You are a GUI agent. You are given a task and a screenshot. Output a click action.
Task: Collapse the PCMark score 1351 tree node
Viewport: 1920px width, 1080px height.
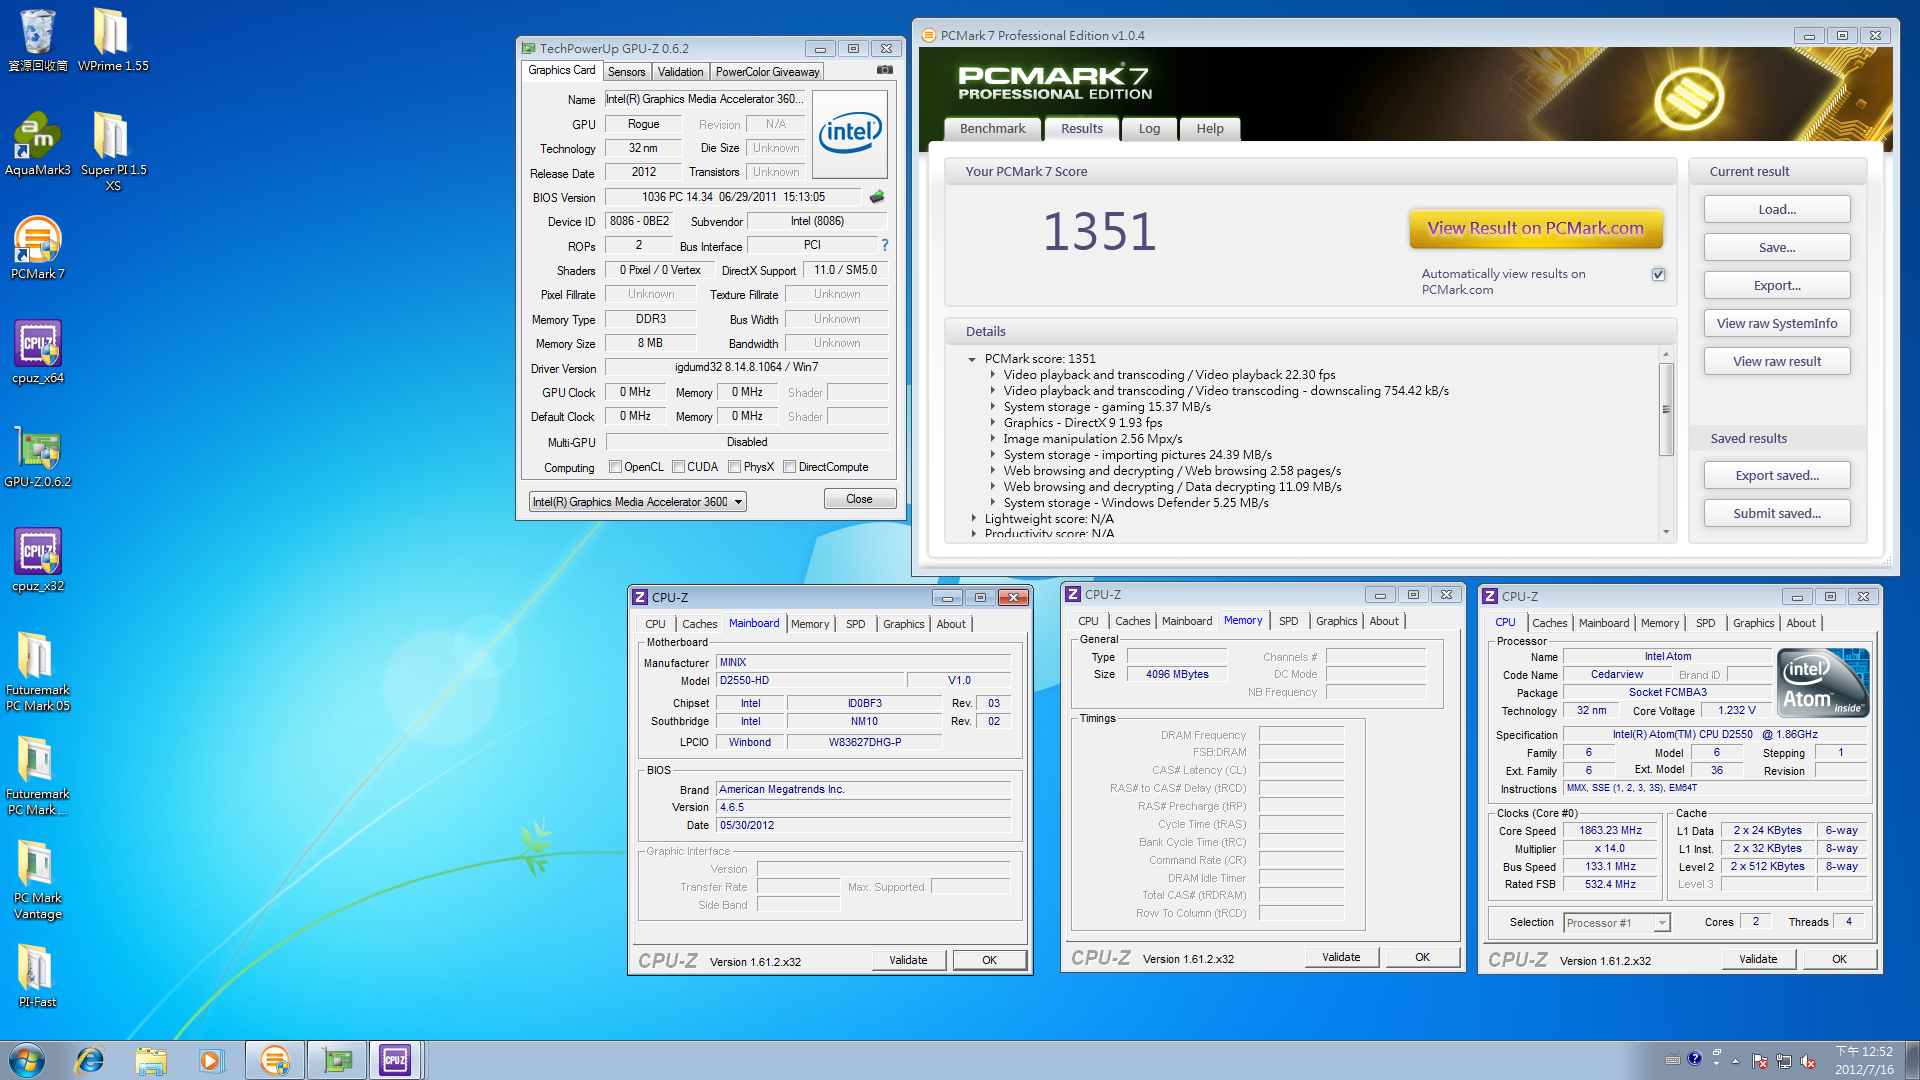[972, 359]
